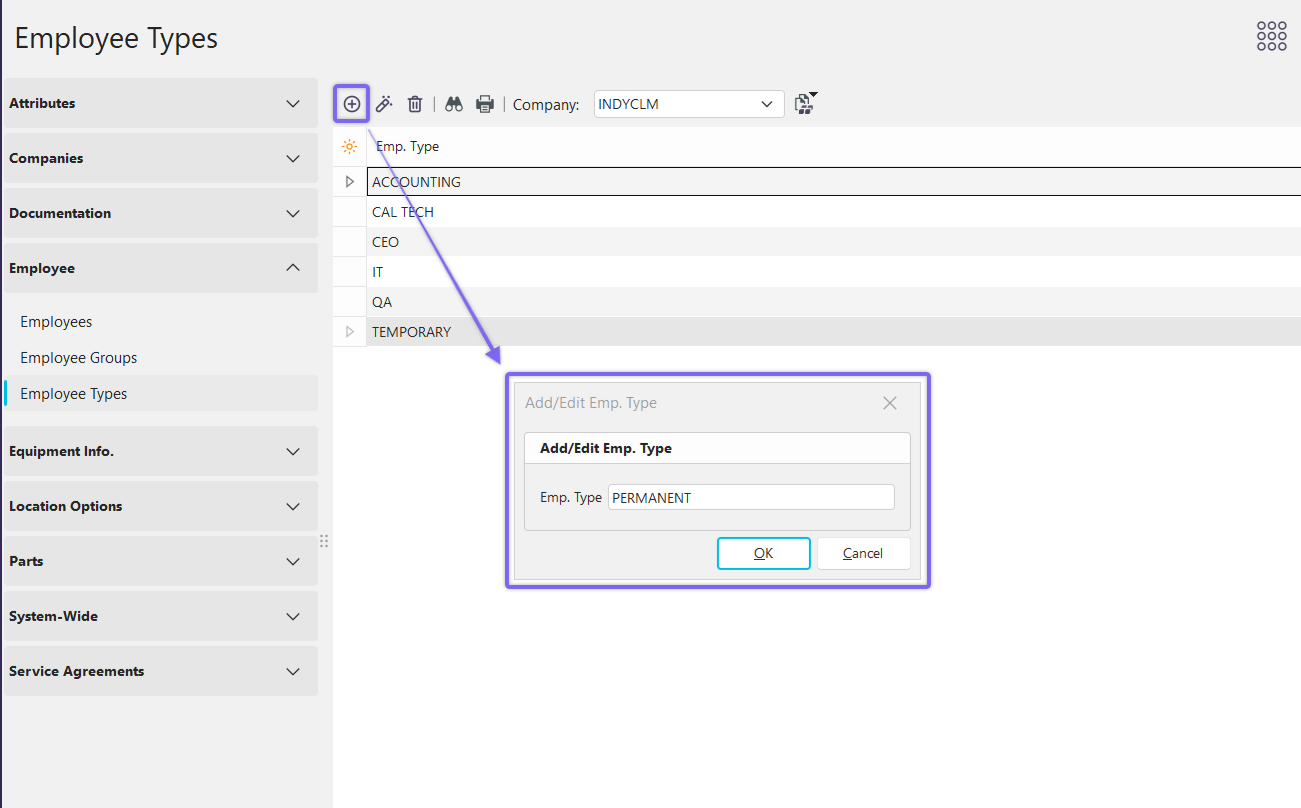Click the add new employee type icon
Image resolution: width=1301 pixels, height=808 pixels.
(x=351, y=104)
